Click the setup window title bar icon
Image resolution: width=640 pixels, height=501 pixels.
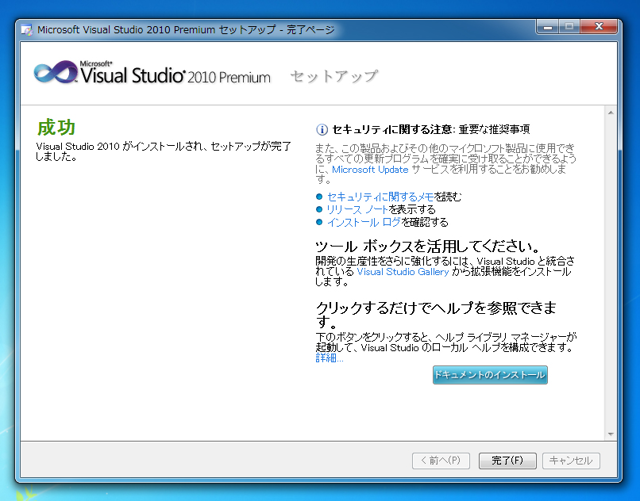coord(27,30)
